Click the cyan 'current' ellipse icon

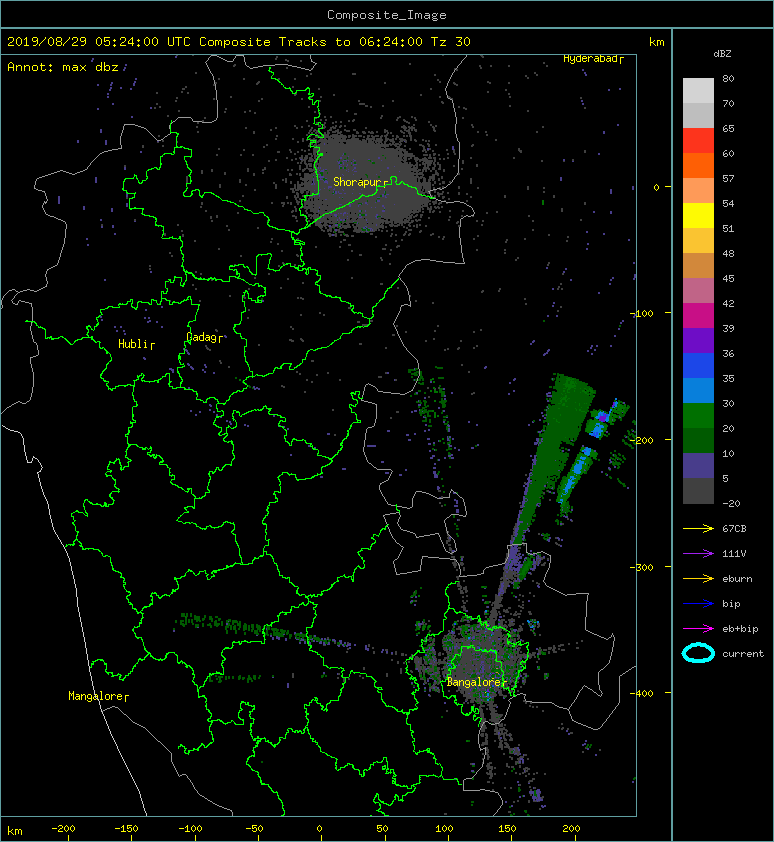pos(698,654)
